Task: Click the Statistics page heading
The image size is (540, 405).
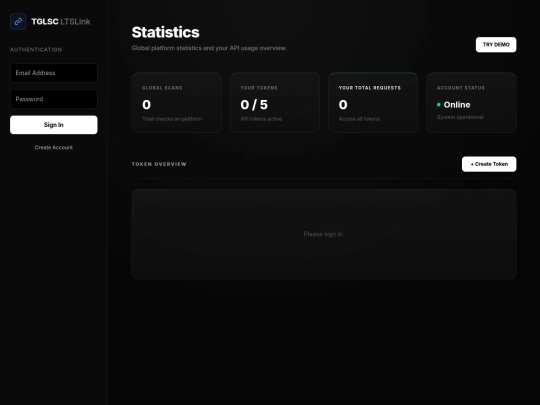Action: pyautogui.click(x=165, y=32)
